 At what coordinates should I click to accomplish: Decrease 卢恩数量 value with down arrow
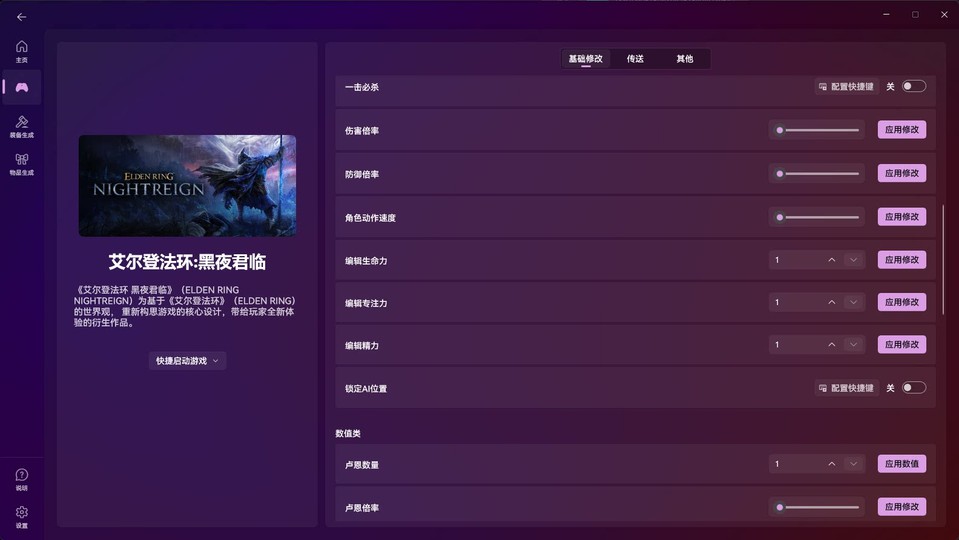coord(853,464)
